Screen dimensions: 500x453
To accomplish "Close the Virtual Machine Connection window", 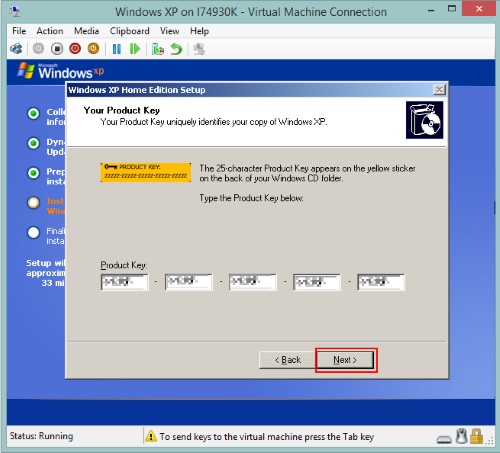I will pyautogui.click(x=479, y=9).
